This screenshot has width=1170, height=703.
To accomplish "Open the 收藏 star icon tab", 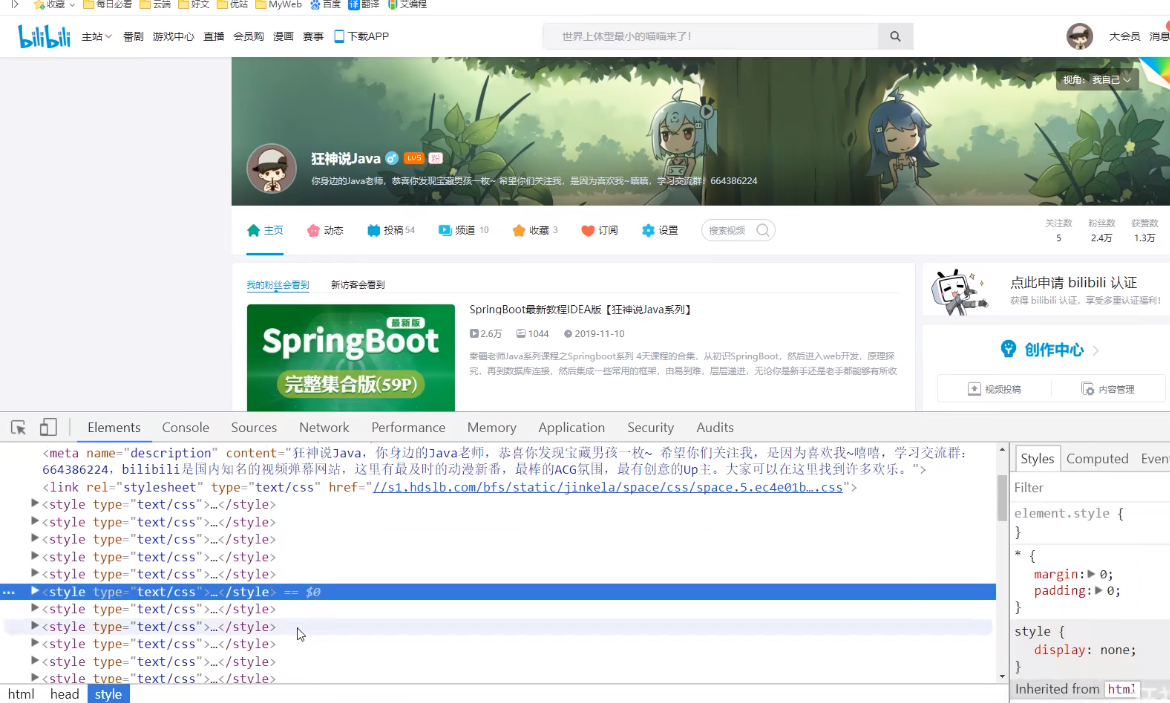I will point(519,230).
